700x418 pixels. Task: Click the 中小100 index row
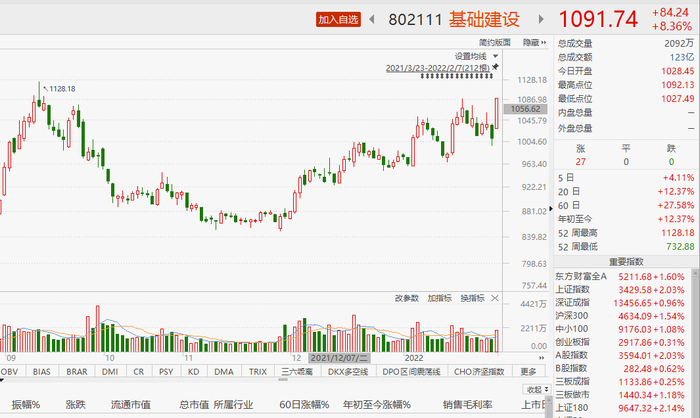[x=622, y=329]
